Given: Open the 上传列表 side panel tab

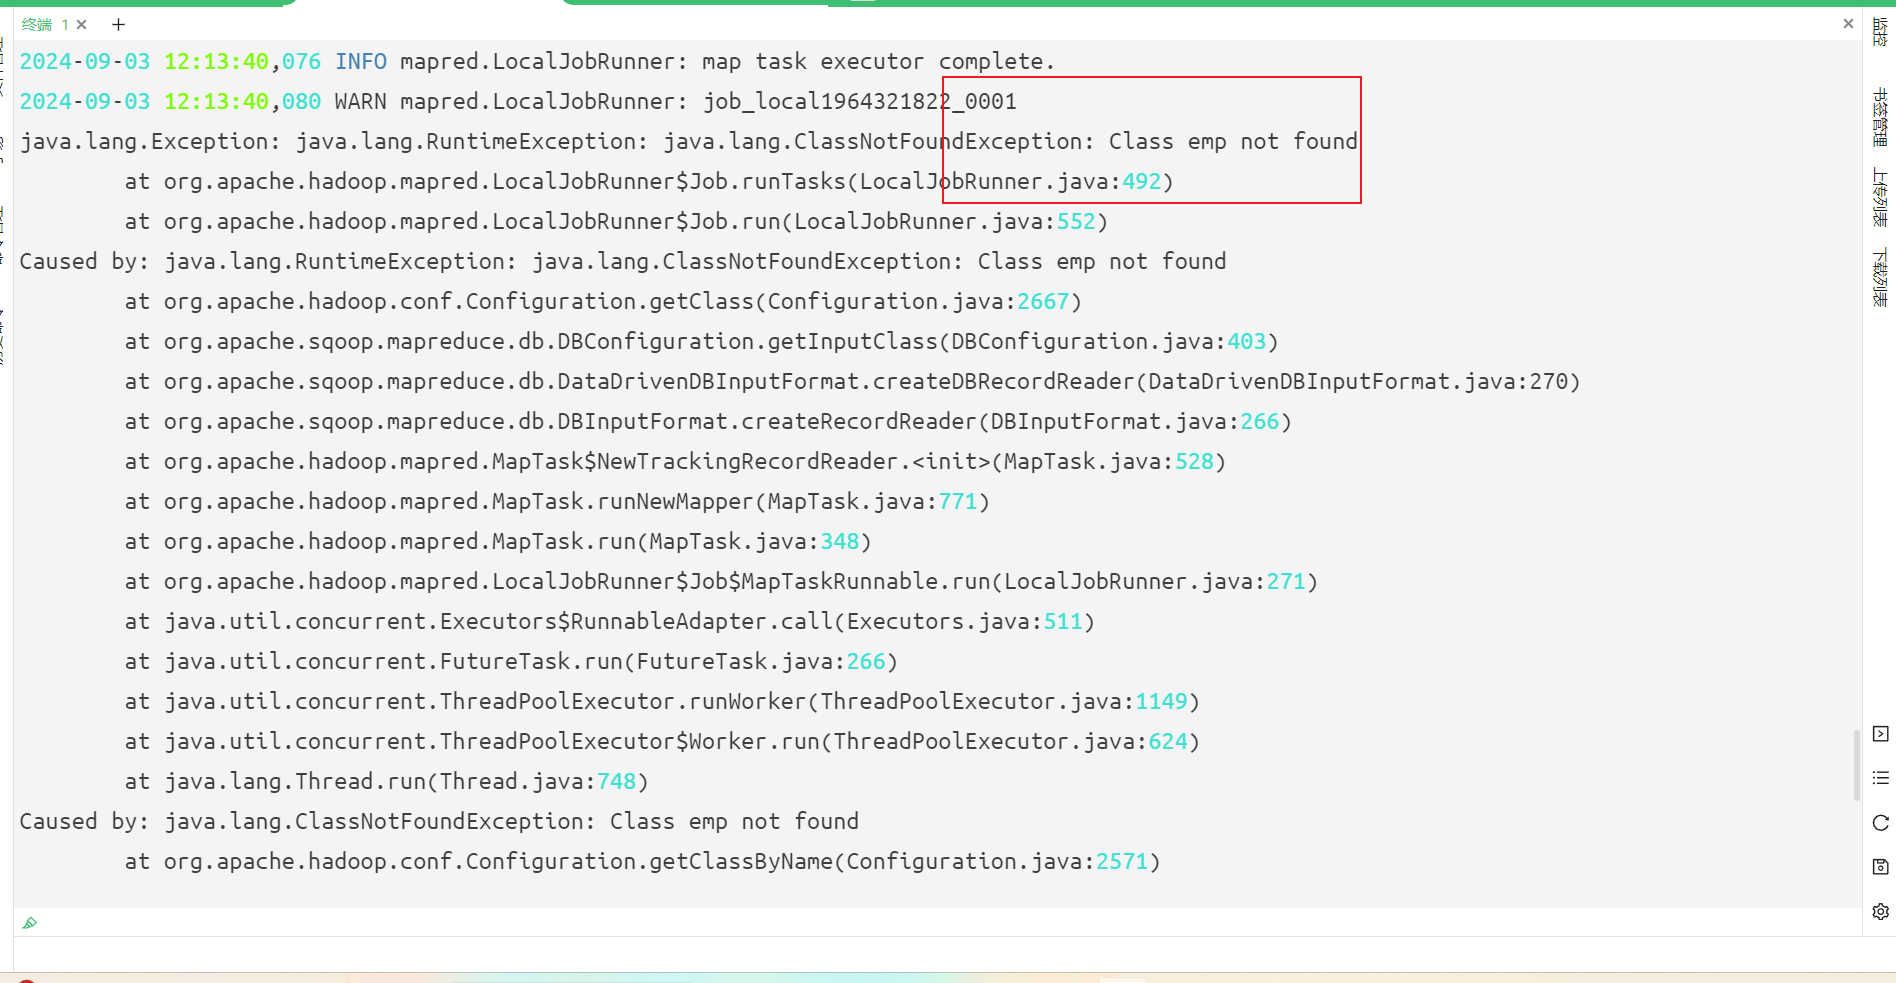Looking at the screenshot, I should [1880, 197].
